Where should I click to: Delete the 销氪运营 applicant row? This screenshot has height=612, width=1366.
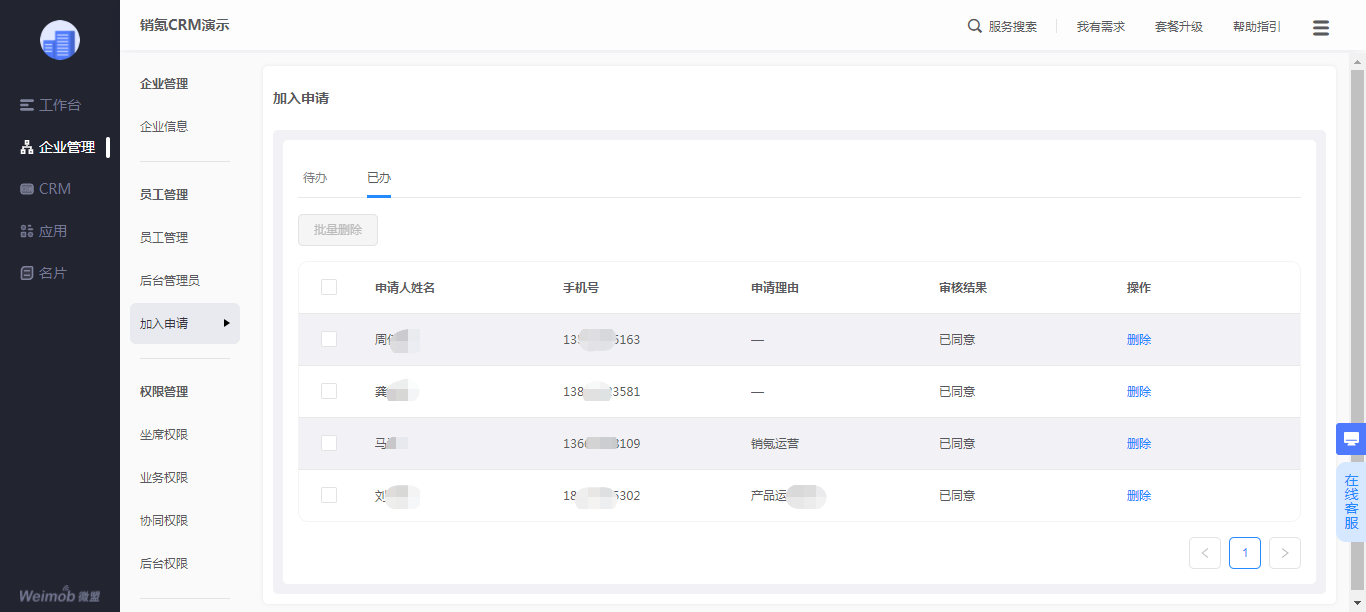pyautogui.click(x=1139, y=444)
